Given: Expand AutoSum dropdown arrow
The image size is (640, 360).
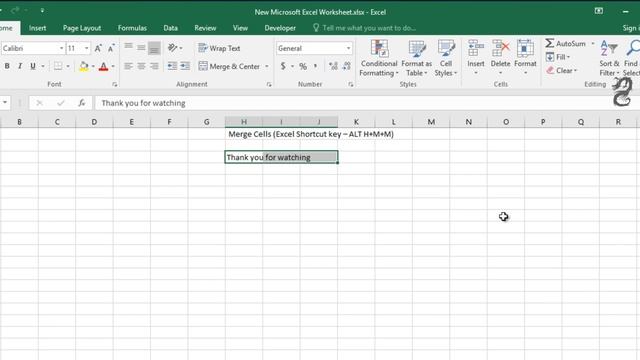Looking at the screenshot, I should point(593,43).
